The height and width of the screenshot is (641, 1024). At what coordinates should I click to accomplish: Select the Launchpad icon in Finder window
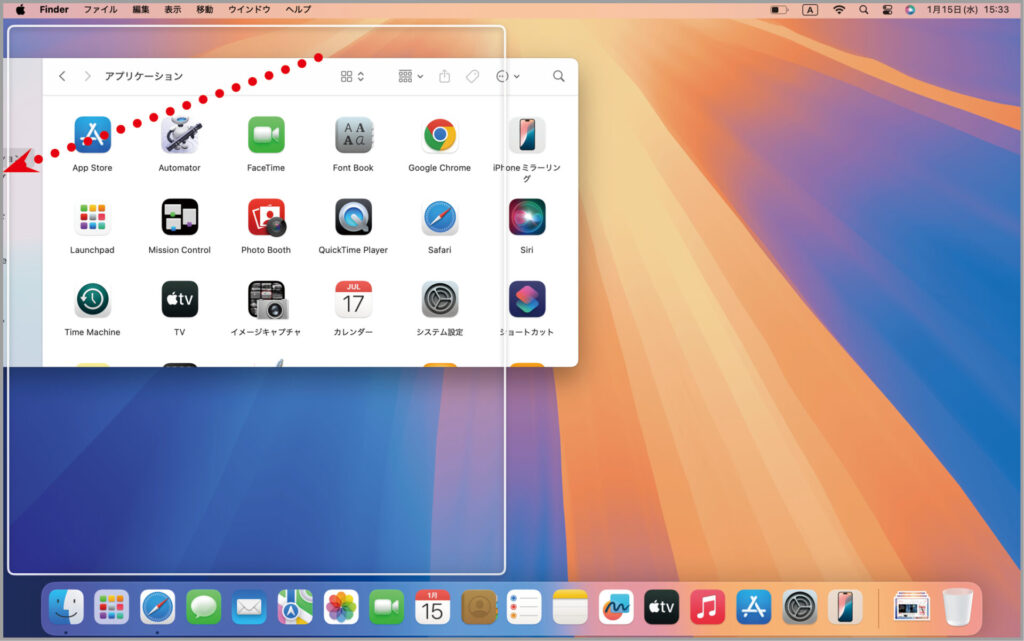click(92, 217)
